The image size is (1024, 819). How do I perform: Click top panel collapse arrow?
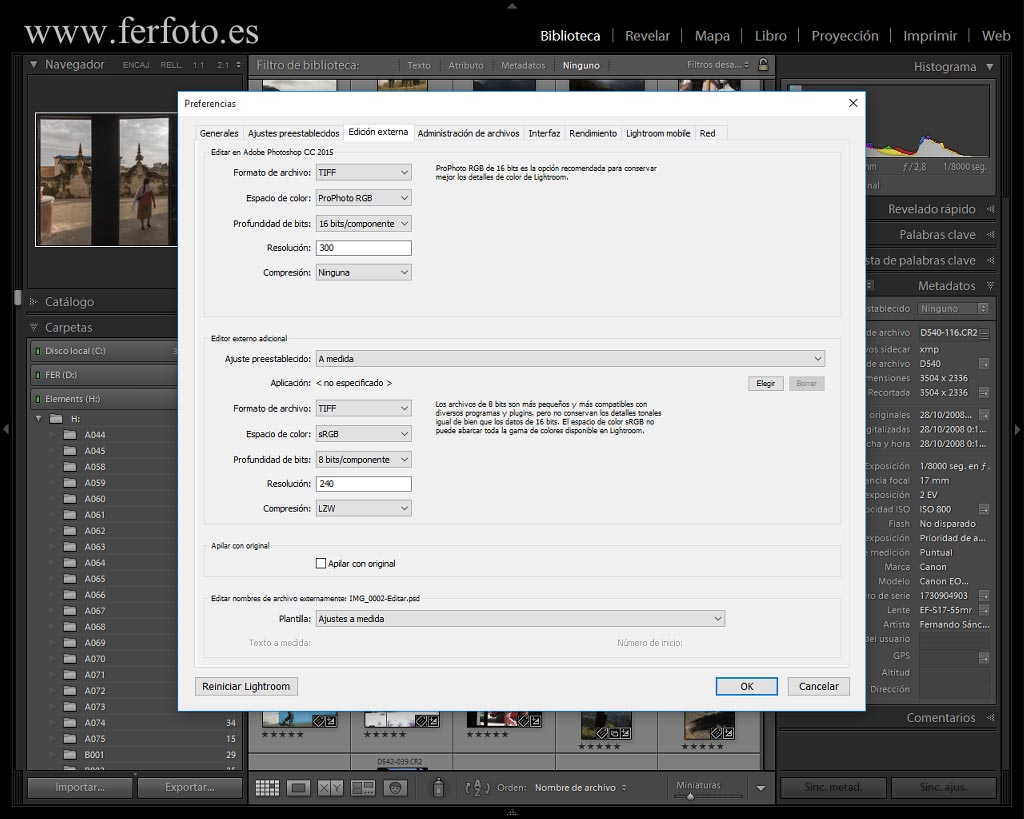click(x=512, y=6)
